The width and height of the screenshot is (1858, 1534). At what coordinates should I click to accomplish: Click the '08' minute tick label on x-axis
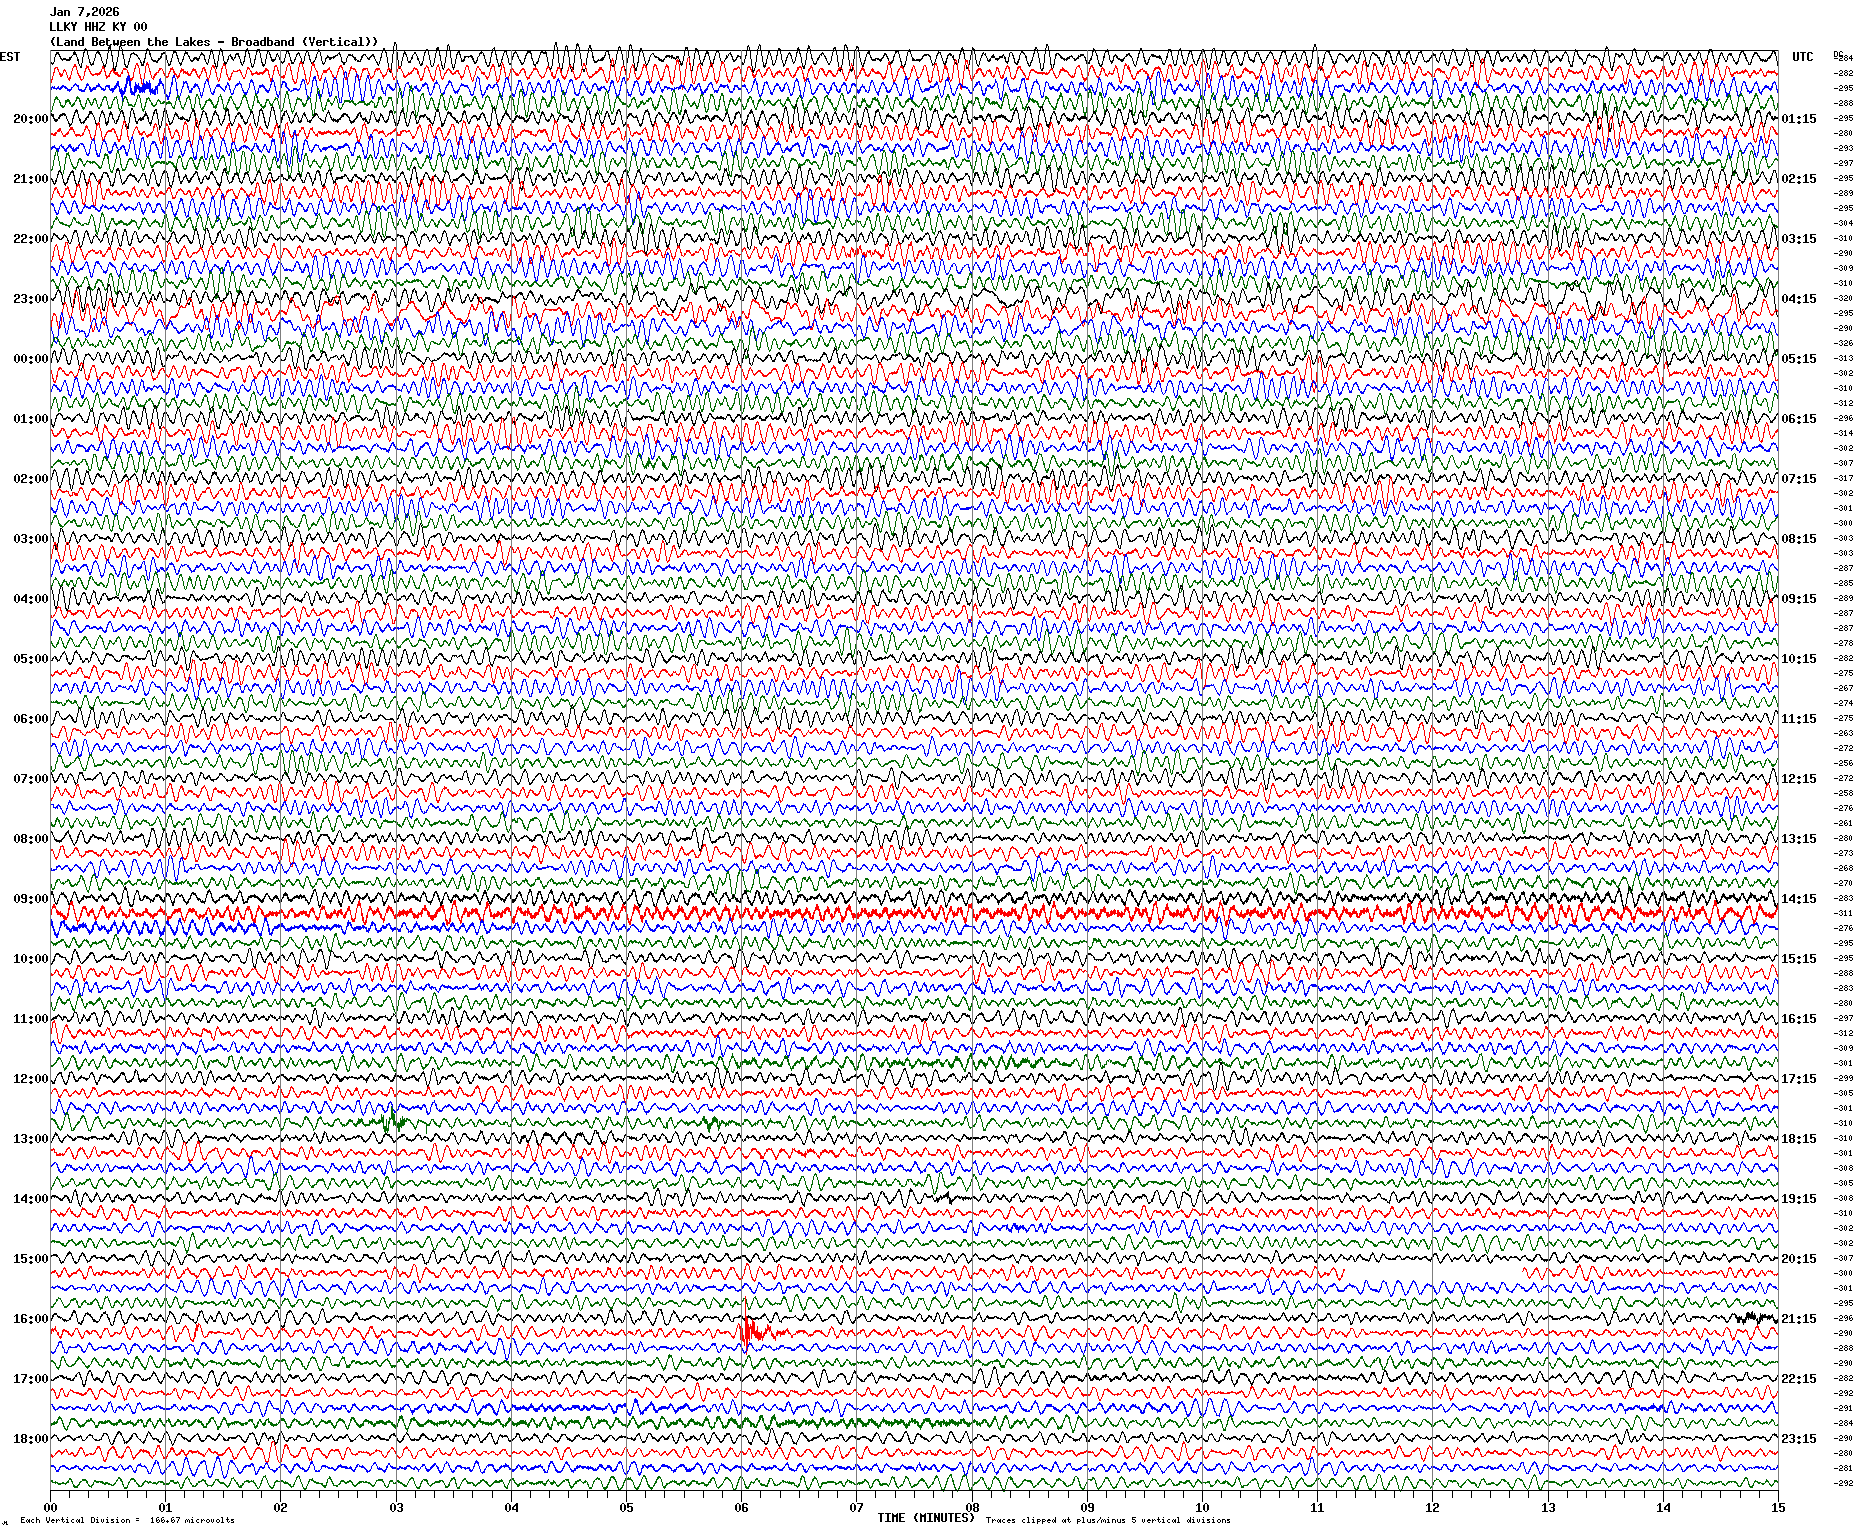(x=971, y=1508)
